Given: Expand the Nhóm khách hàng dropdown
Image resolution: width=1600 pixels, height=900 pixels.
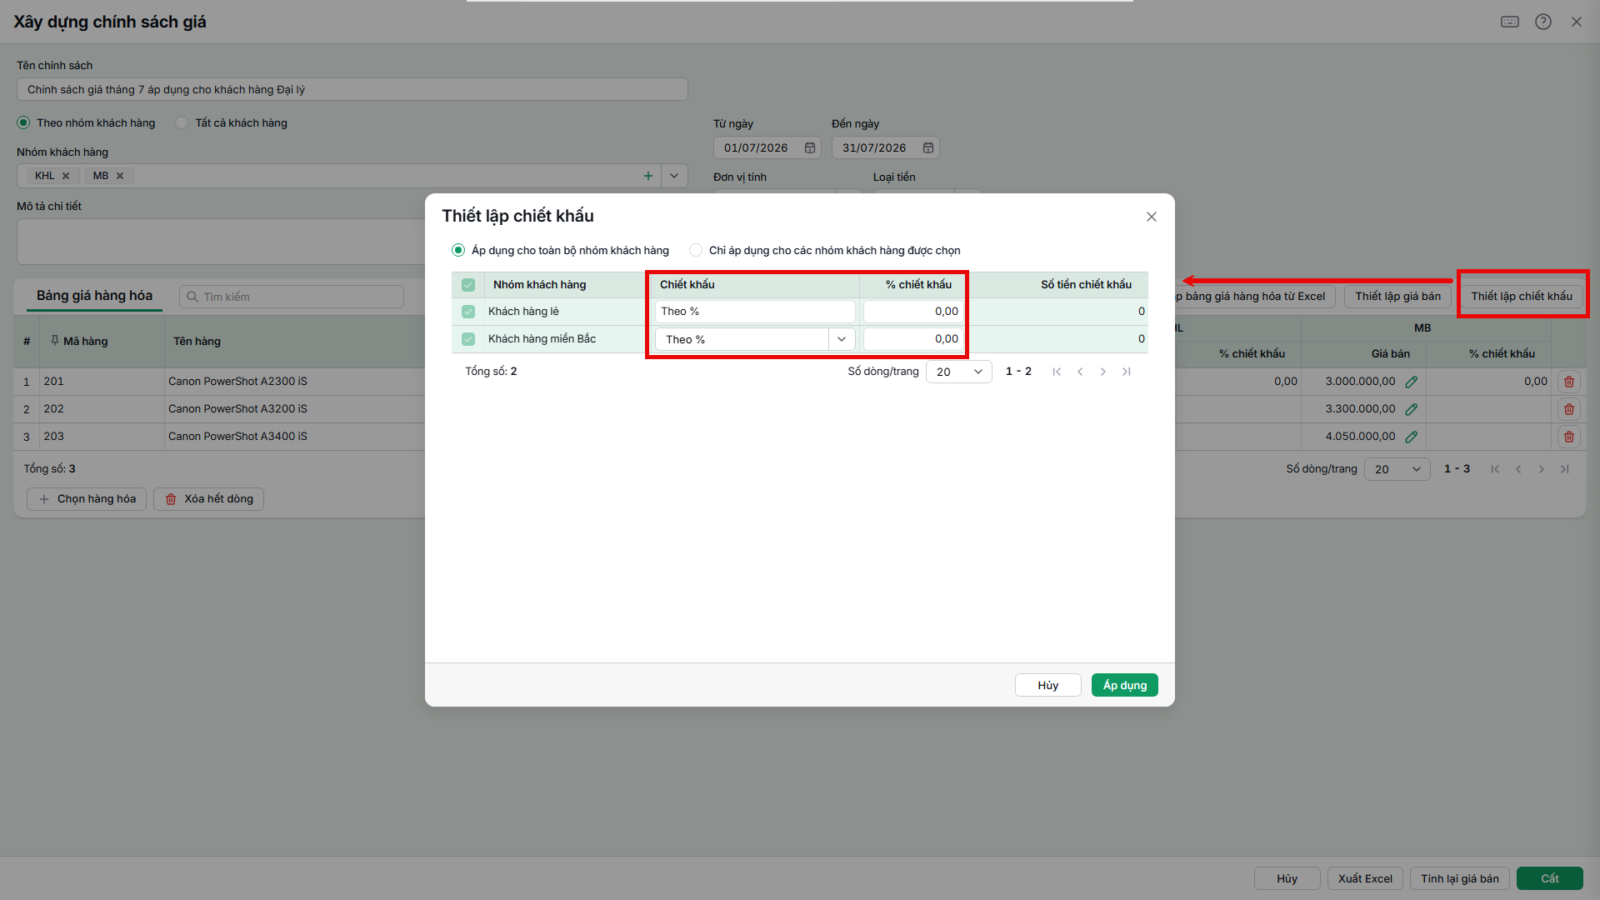Looking at the screenshot, I should 674,176.
